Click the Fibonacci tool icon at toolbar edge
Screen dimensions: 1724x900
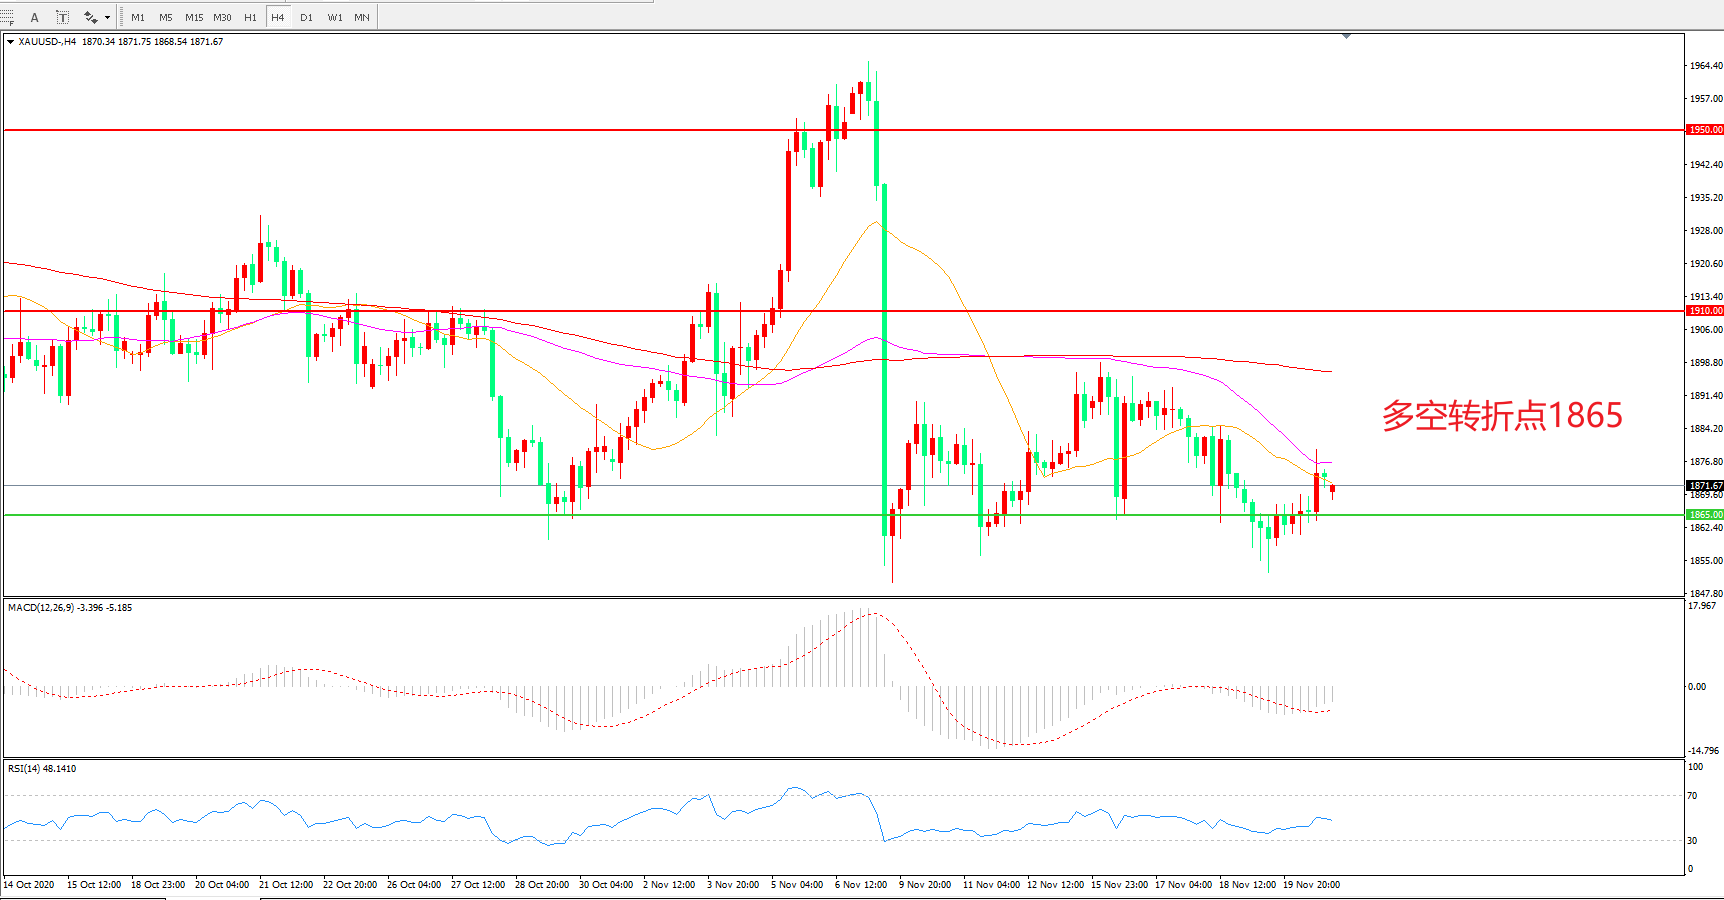coord(7,17)
